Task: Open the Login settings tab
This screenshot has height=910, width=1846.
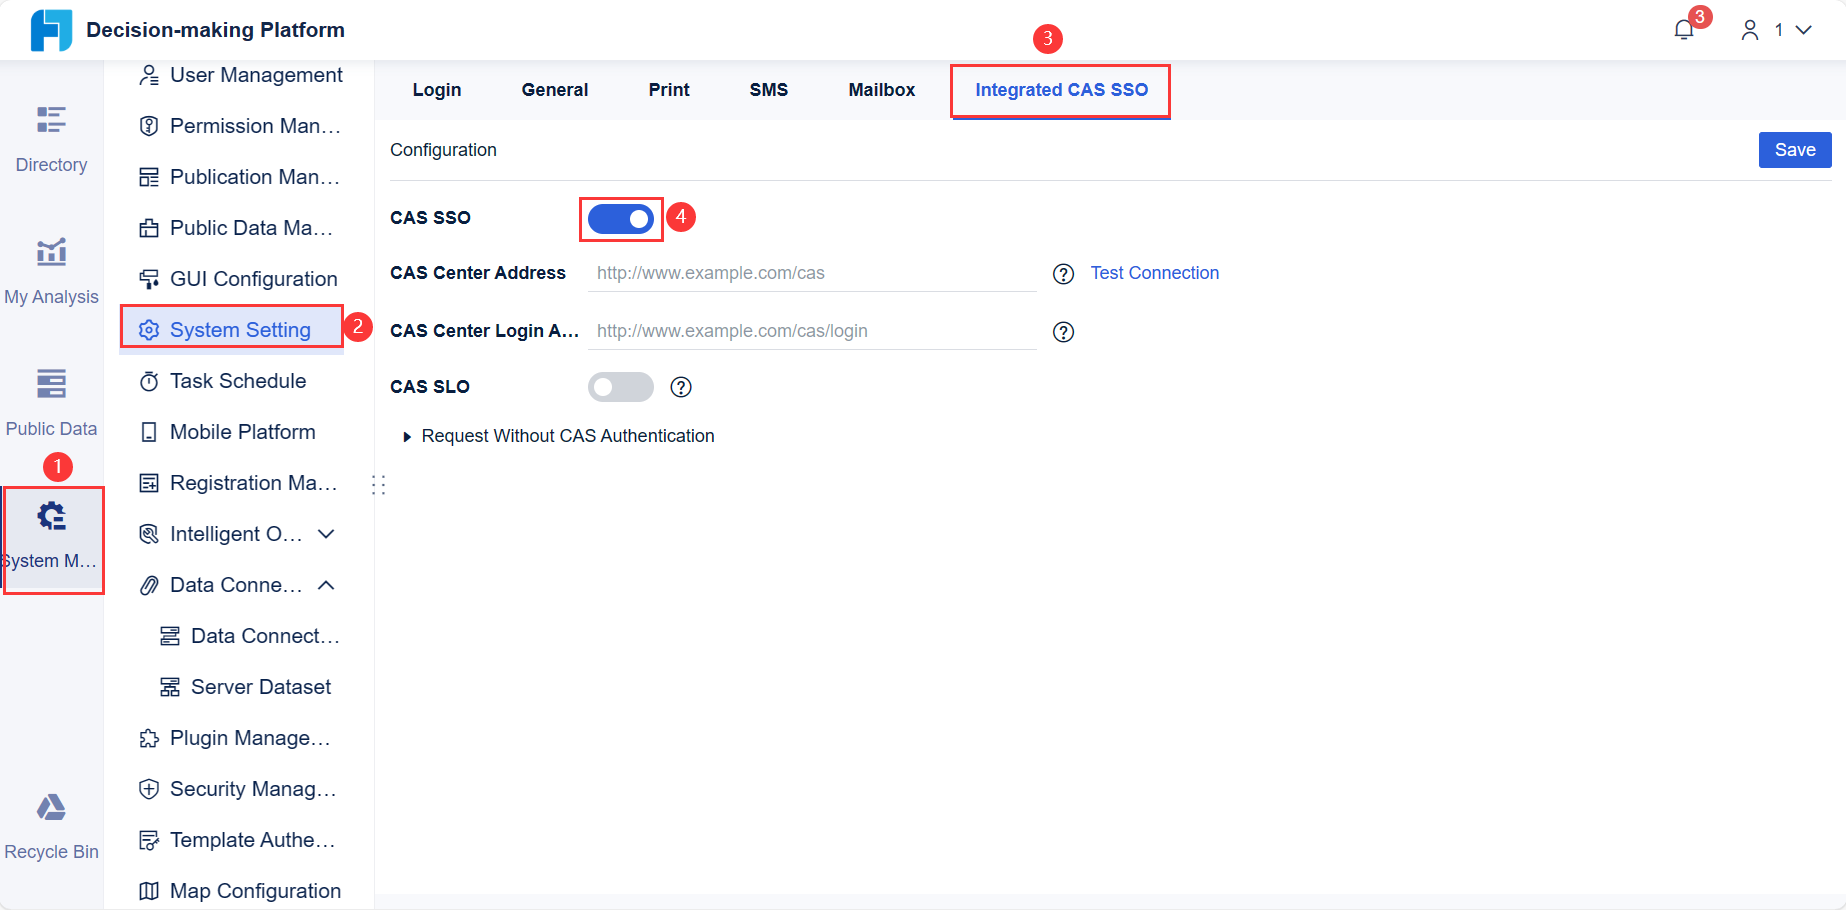Action: (x=436, y=89)
